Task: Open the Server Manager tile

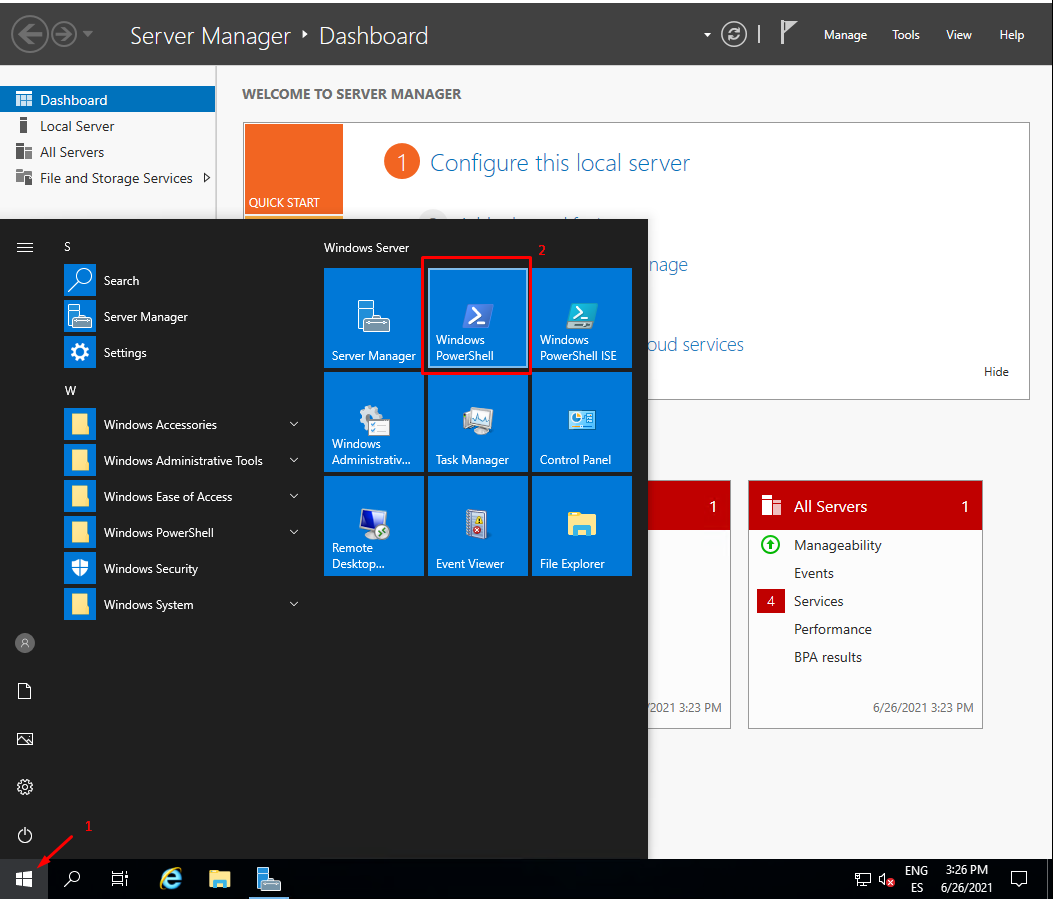Action: 373,318
